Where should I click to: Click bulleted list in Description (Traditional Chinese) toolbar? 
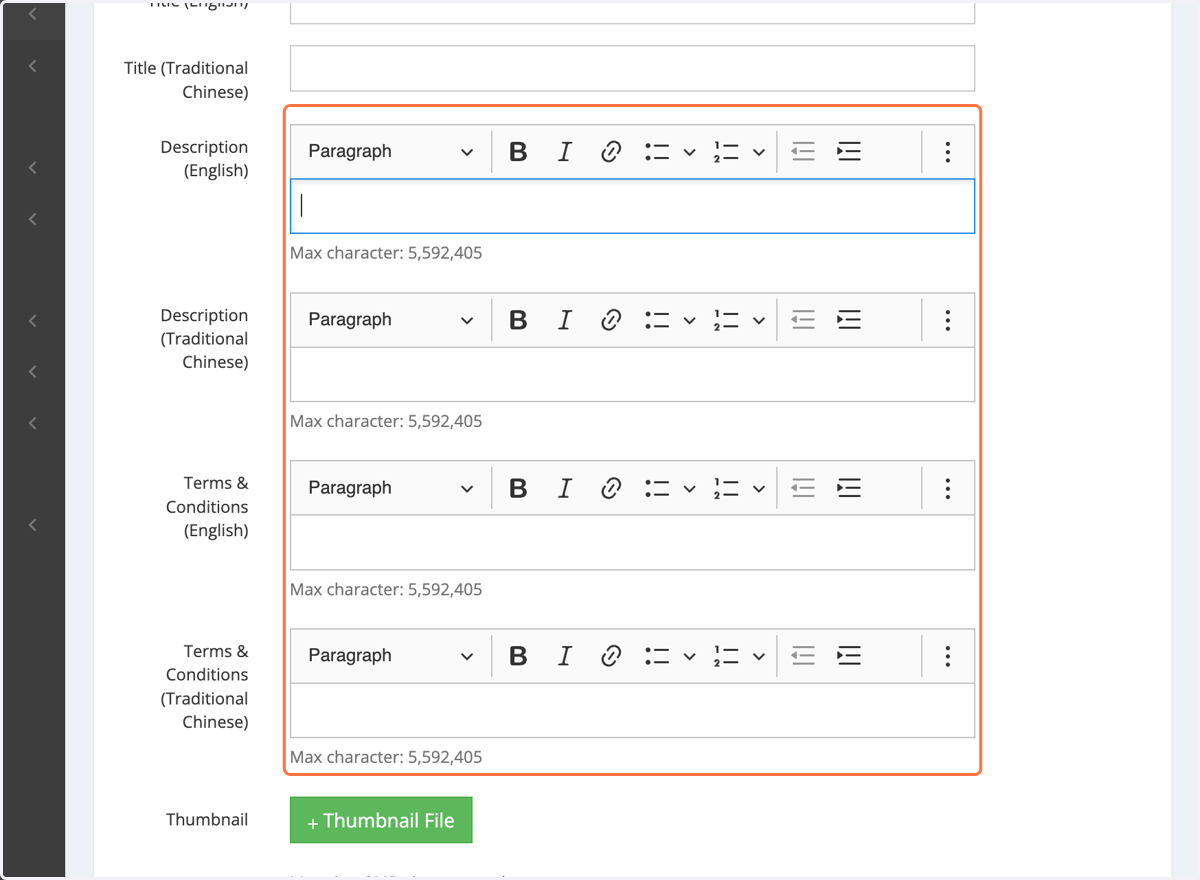point(657,320)
